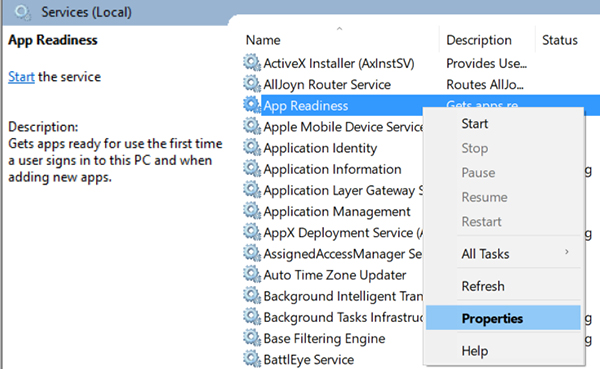This screenshot has height=369, width=600.
Task: Click the gear icon beside AppX Deployment Service
Action: [252, 232]
